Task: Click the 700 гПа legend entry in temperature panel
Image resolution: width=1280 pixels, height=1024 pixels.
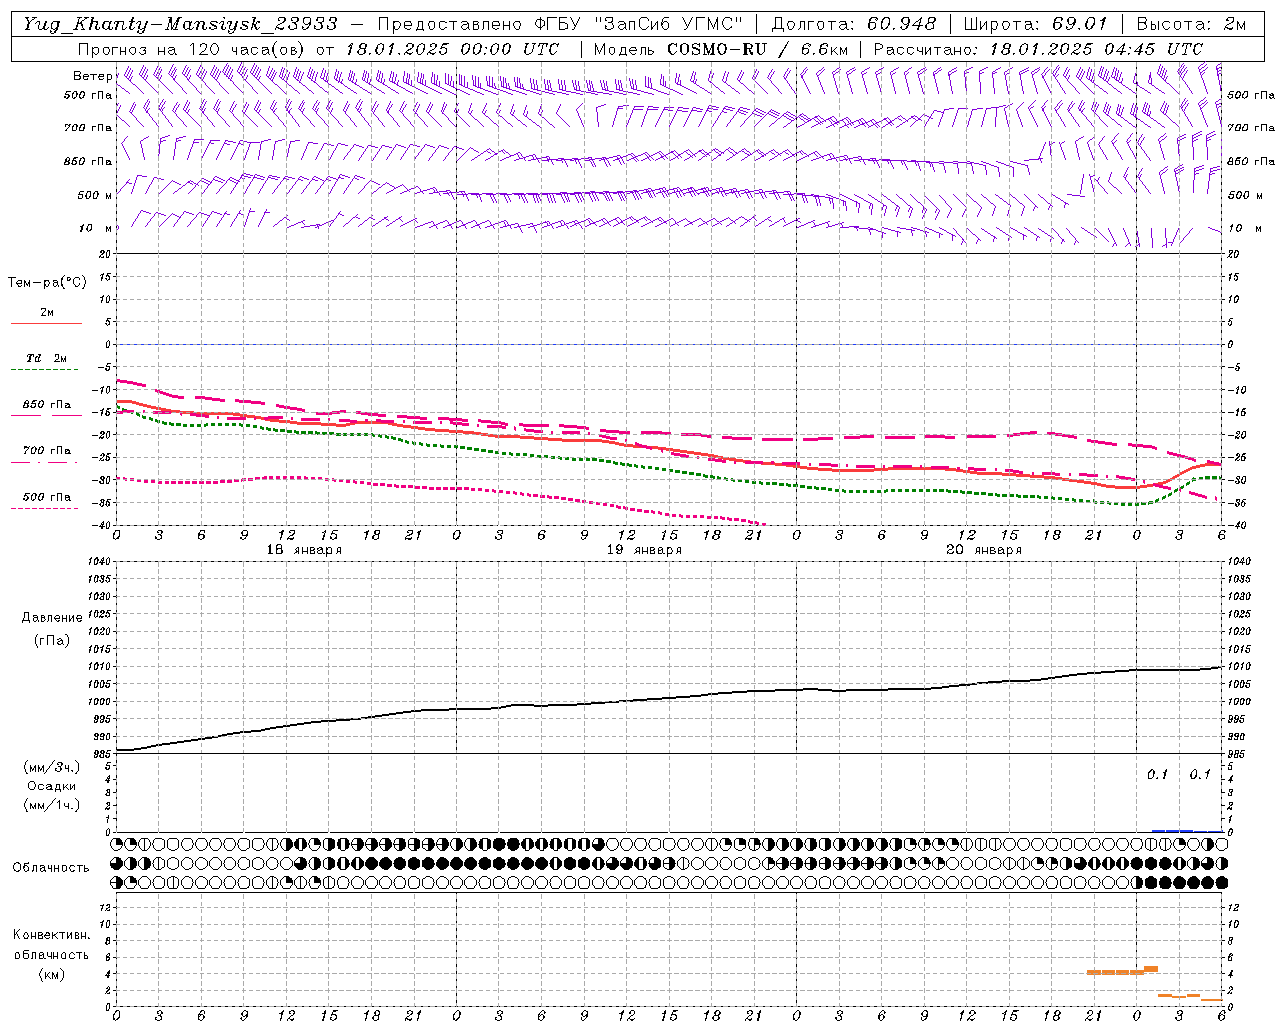Action: [46, 451]
